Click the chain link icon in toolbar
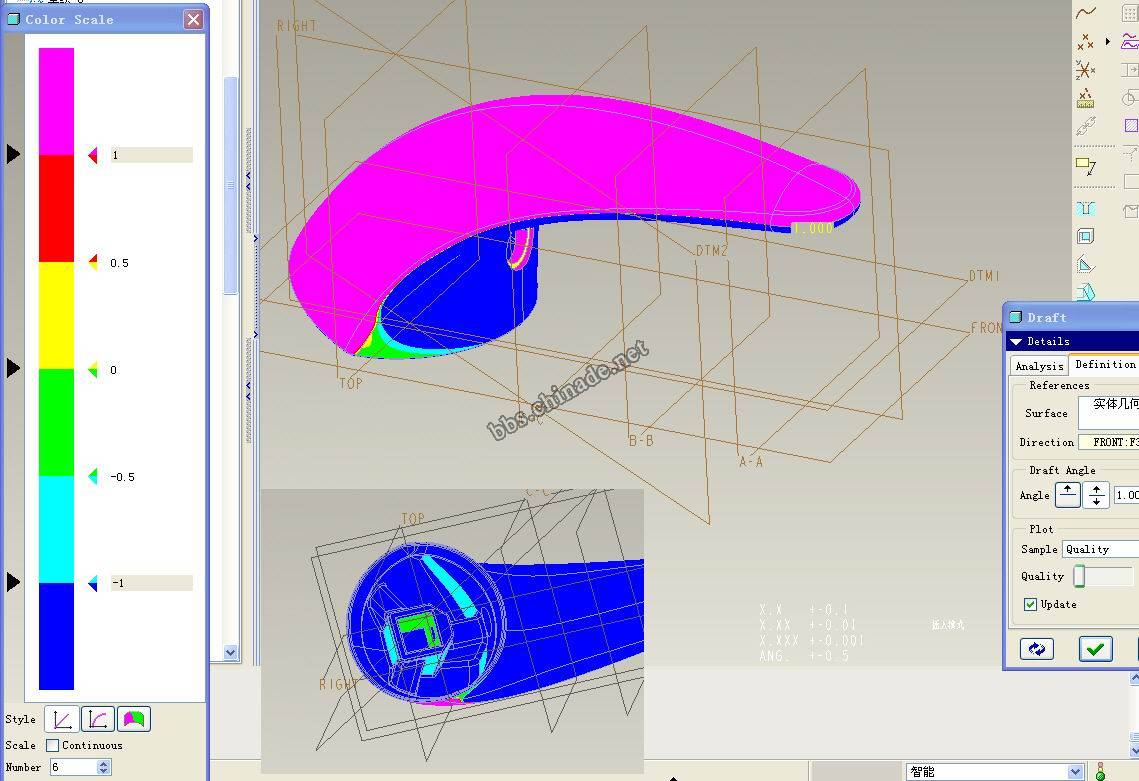Screen dimensions: 1139x781 1085,126
